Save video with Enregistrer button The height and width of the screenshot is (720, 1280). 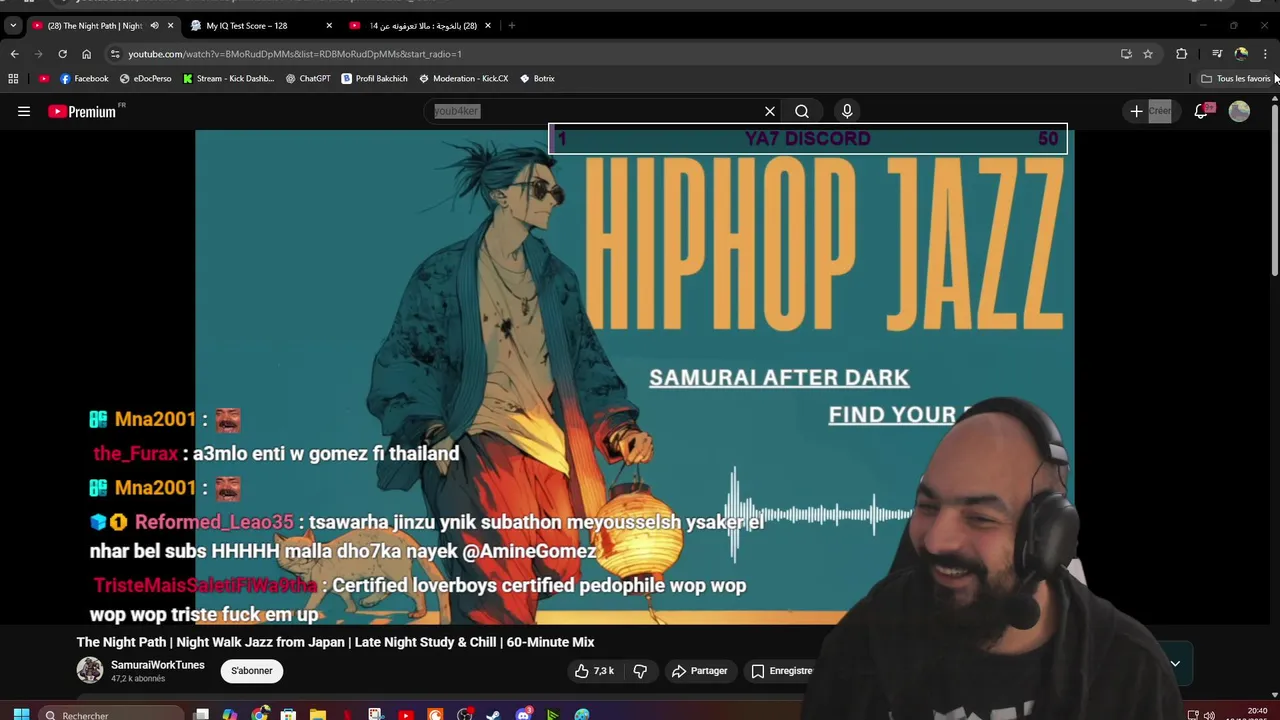[783, 671]
